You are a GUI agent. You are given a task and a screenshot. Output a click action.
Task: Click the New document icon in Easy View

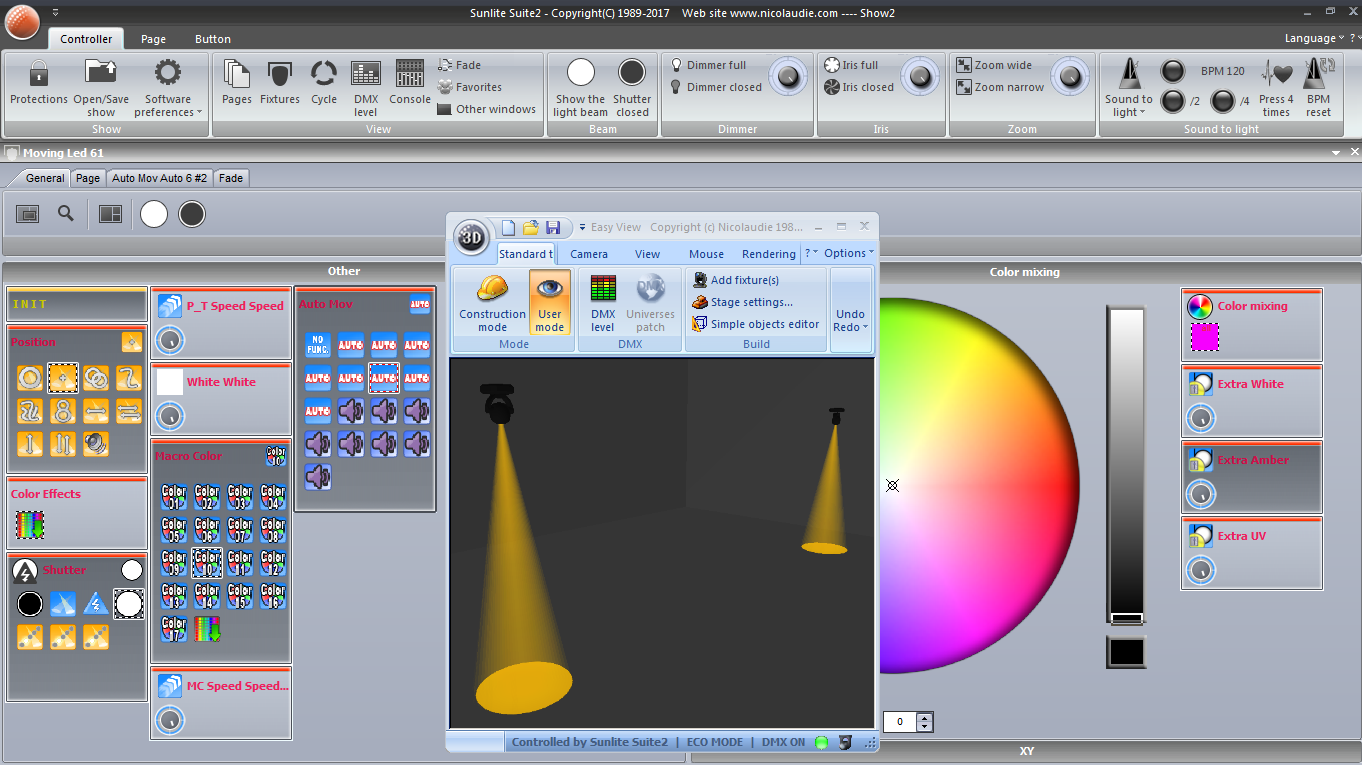click(508, 228)
